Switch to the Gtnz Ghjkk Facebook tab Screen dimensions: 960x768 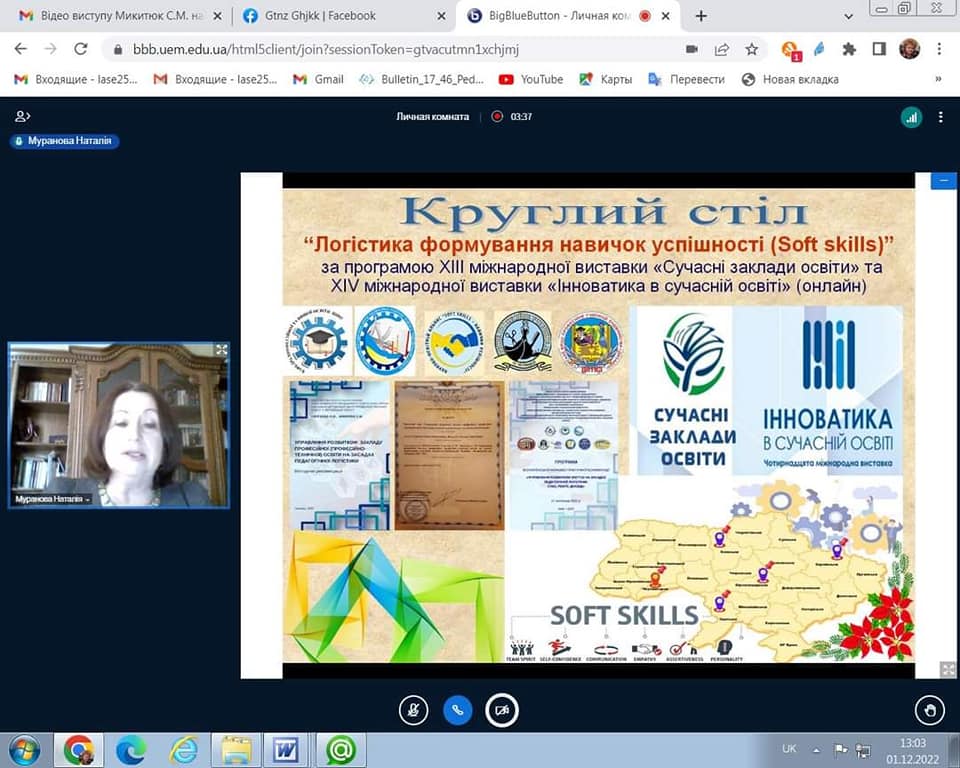coord(335,16)
